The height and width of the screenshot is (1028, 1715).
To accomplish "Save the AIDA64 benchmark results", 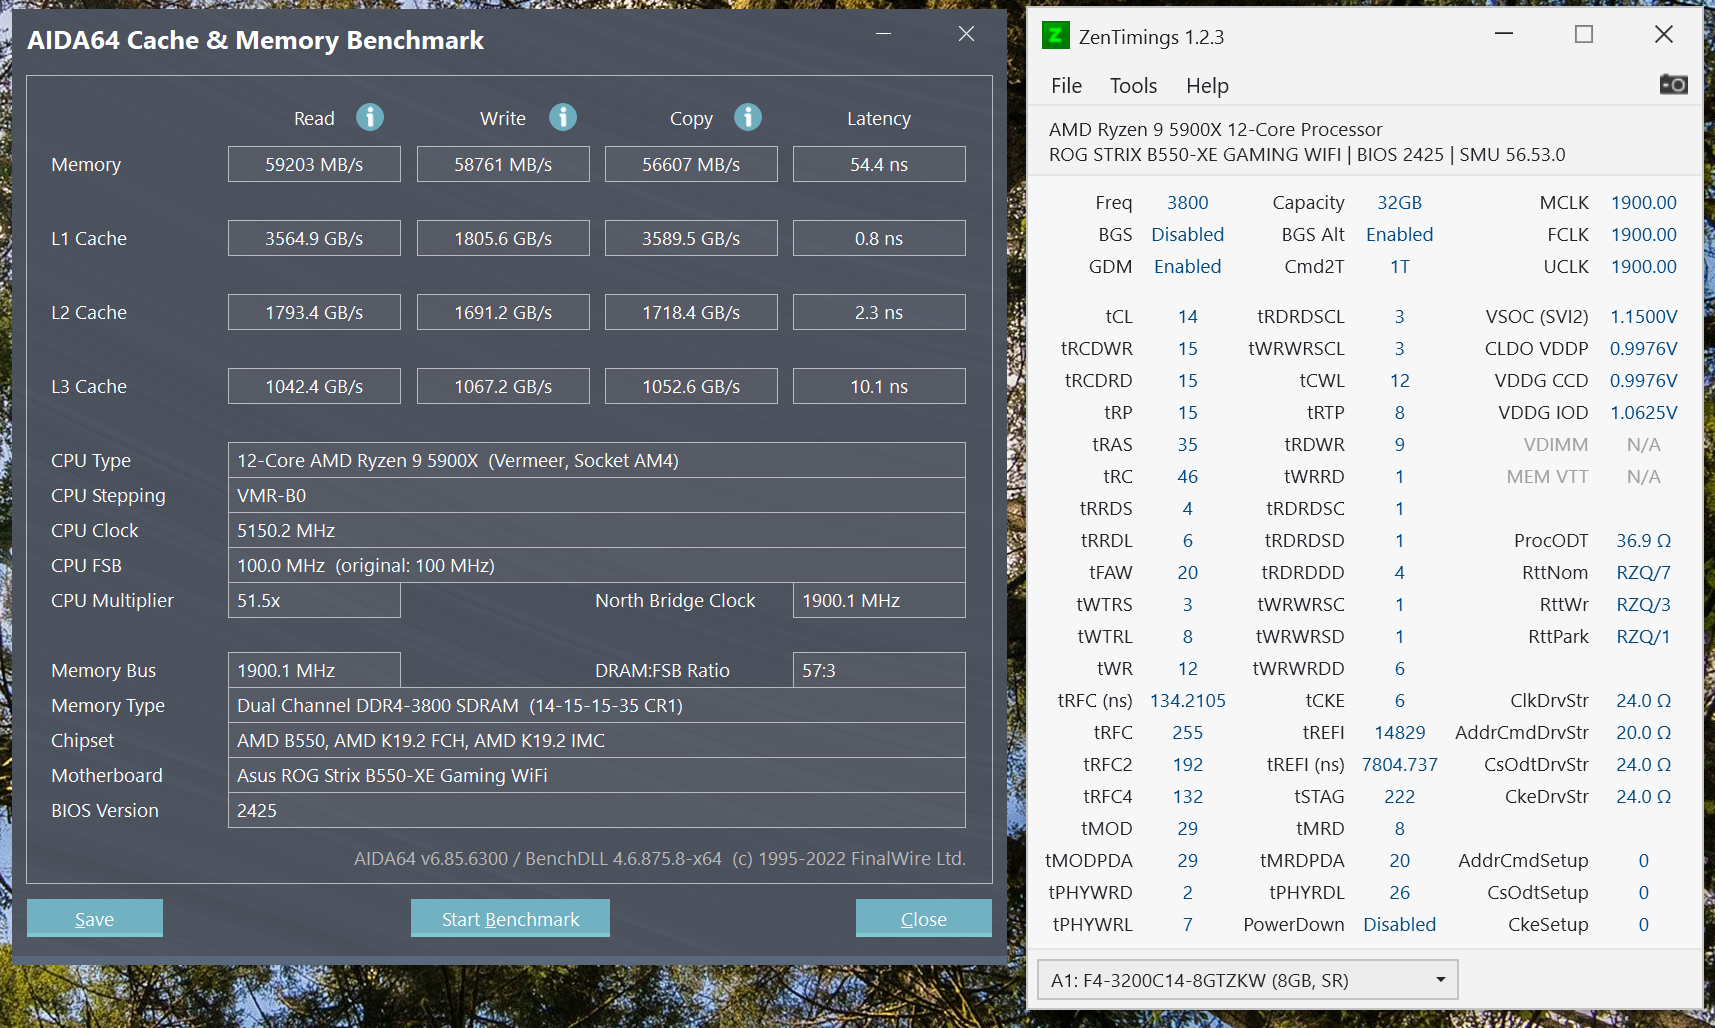I will point(94,918).
